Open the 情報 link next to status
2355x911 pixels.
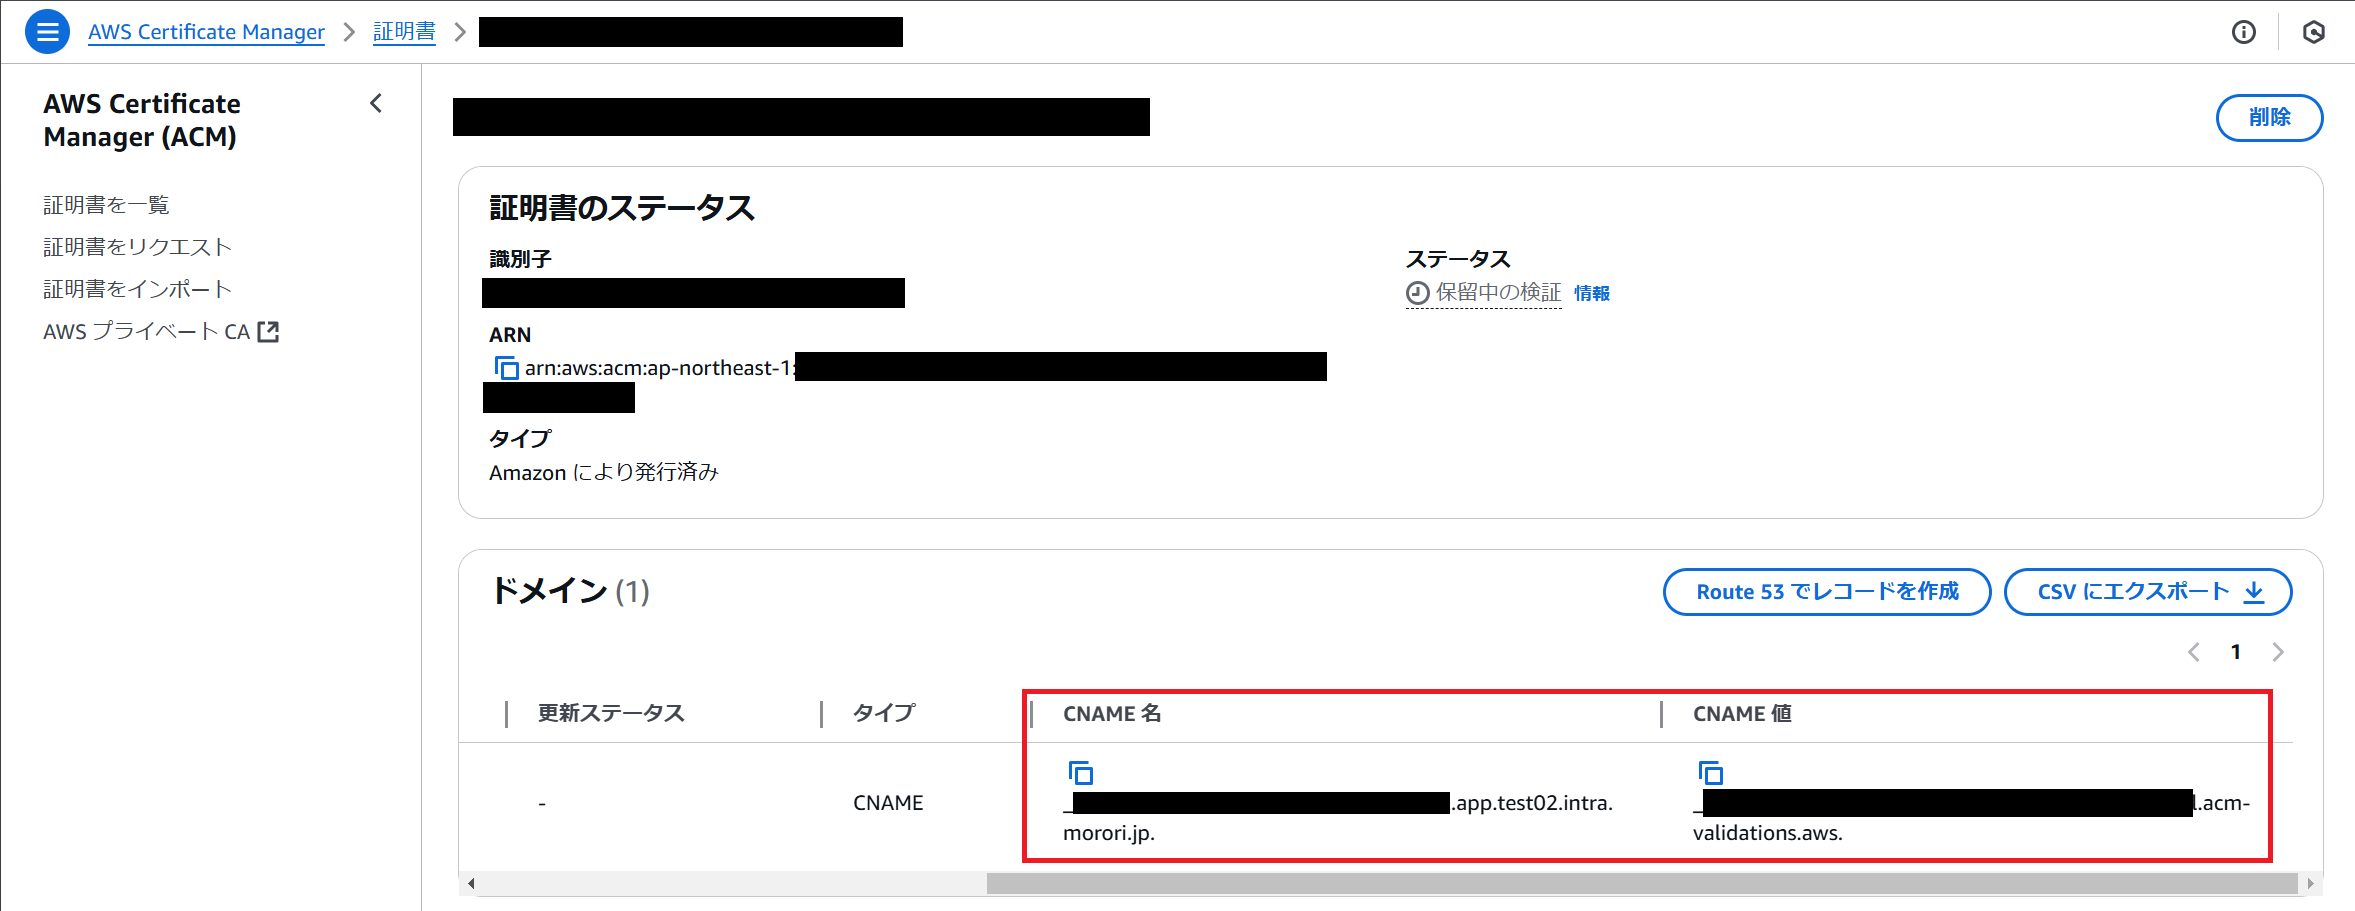coord(1591,293)
